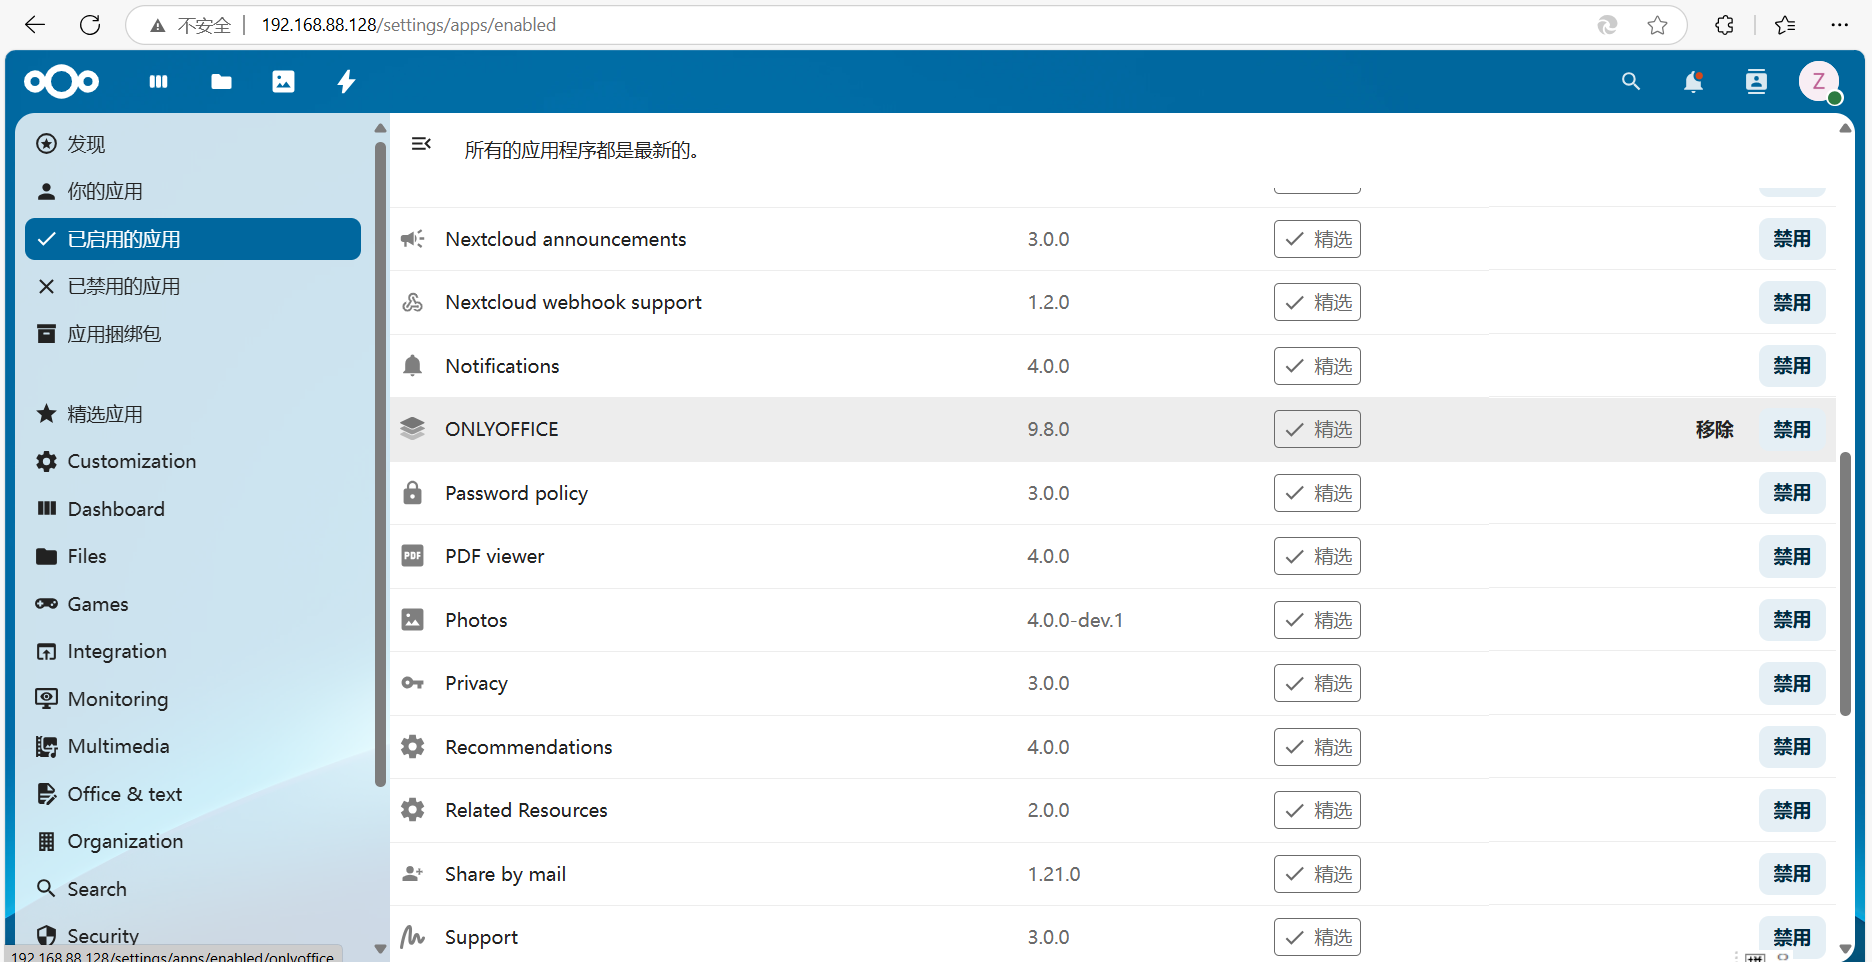Viewport: 1872px width, 962px height.
Task: Open Activity via the lightning icon
Action: coord(345,81)
